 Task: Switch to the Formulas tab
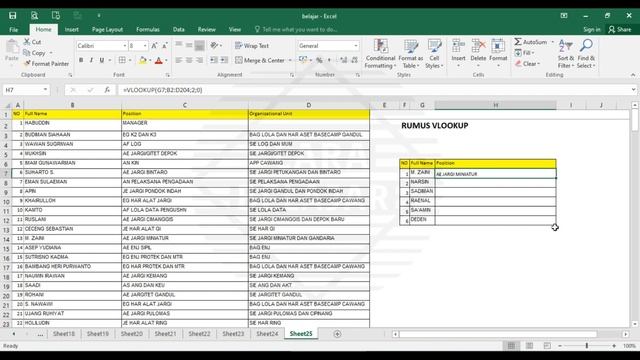click(x=148, y=29)
